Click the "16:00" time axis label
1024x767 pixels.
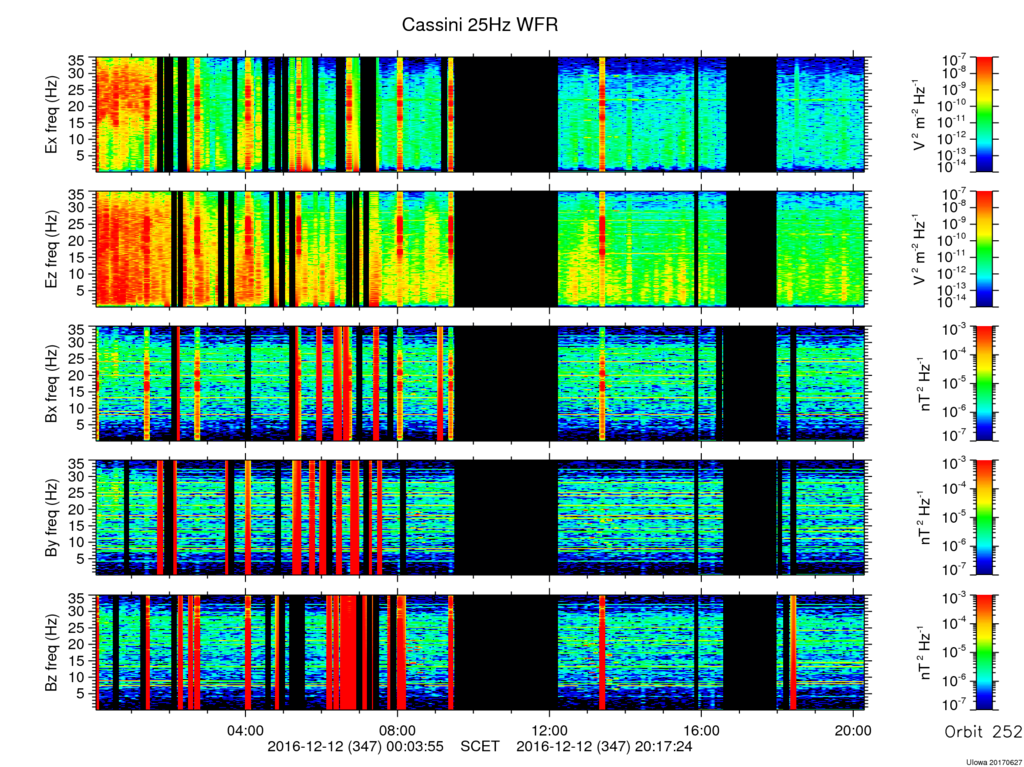pyautogui.click(x=701, y=730)
